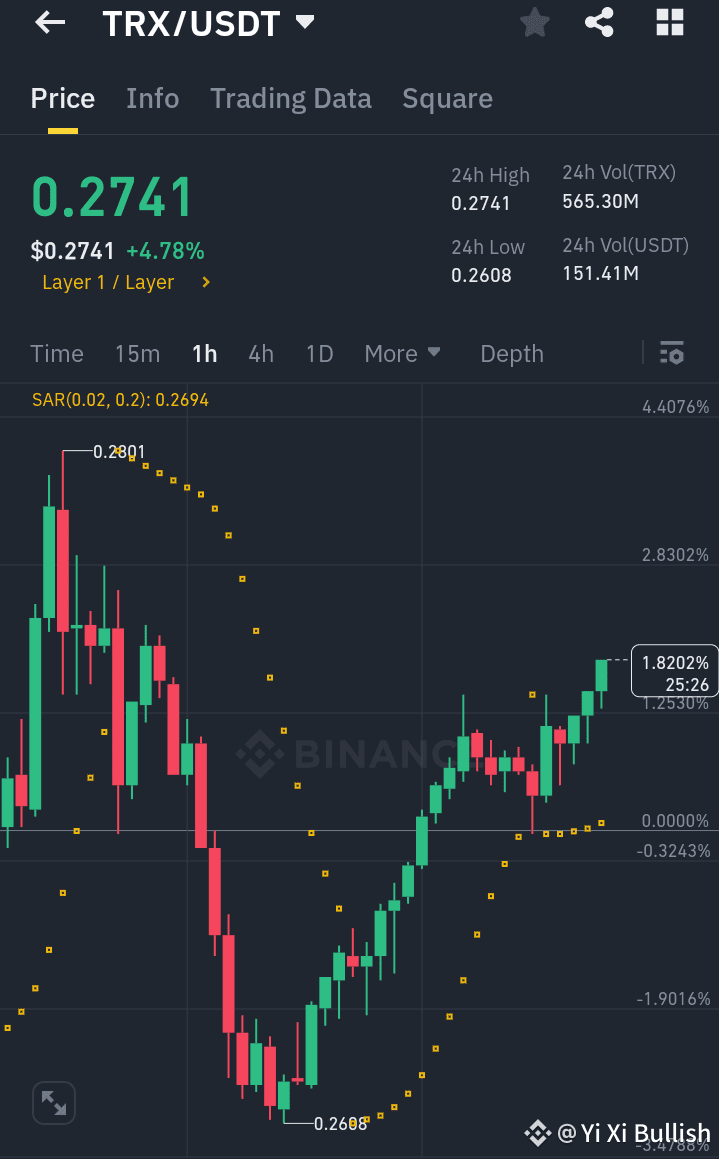Expand chart to fullscreen with bottom-left icon
719x1159 pixels.
click(x=53, y=1102)
